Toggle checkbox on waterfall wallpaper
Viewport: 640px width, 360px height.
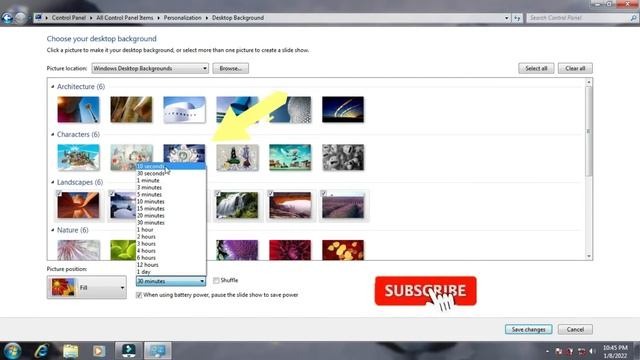218,193
